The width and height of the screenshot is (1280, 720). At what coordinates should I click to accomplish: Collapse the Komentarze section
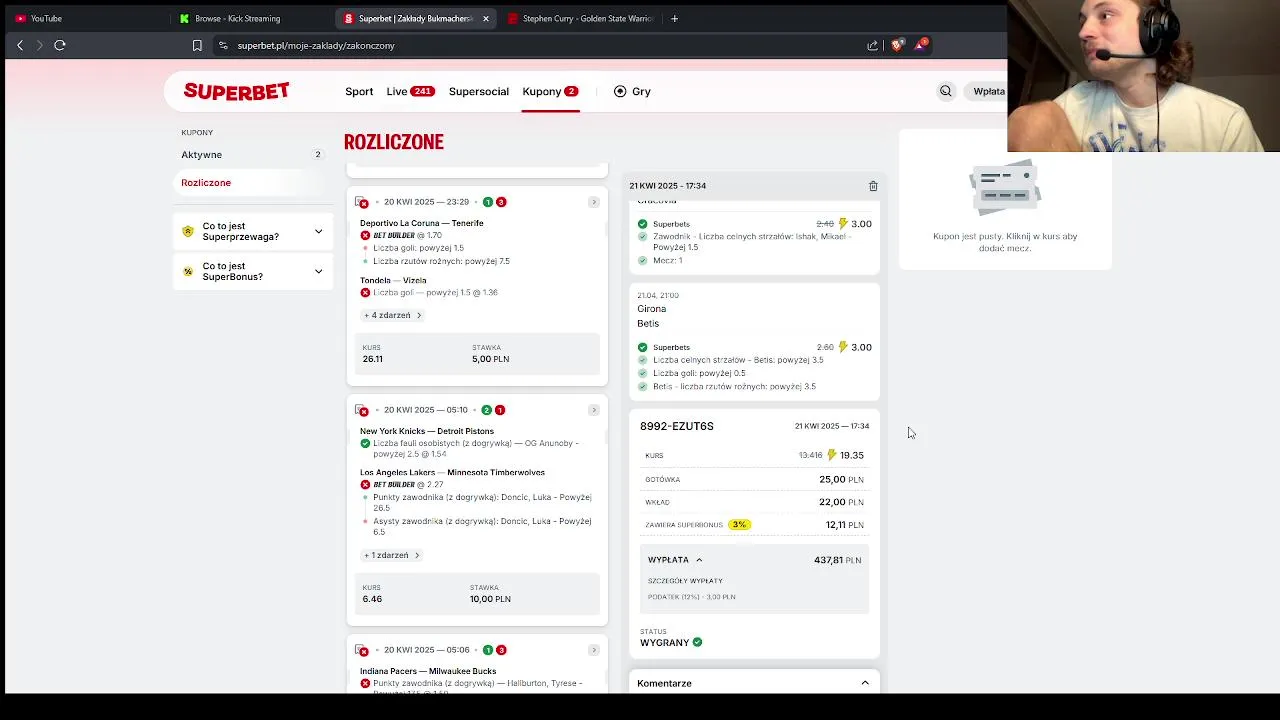click(x=865, y=683)
